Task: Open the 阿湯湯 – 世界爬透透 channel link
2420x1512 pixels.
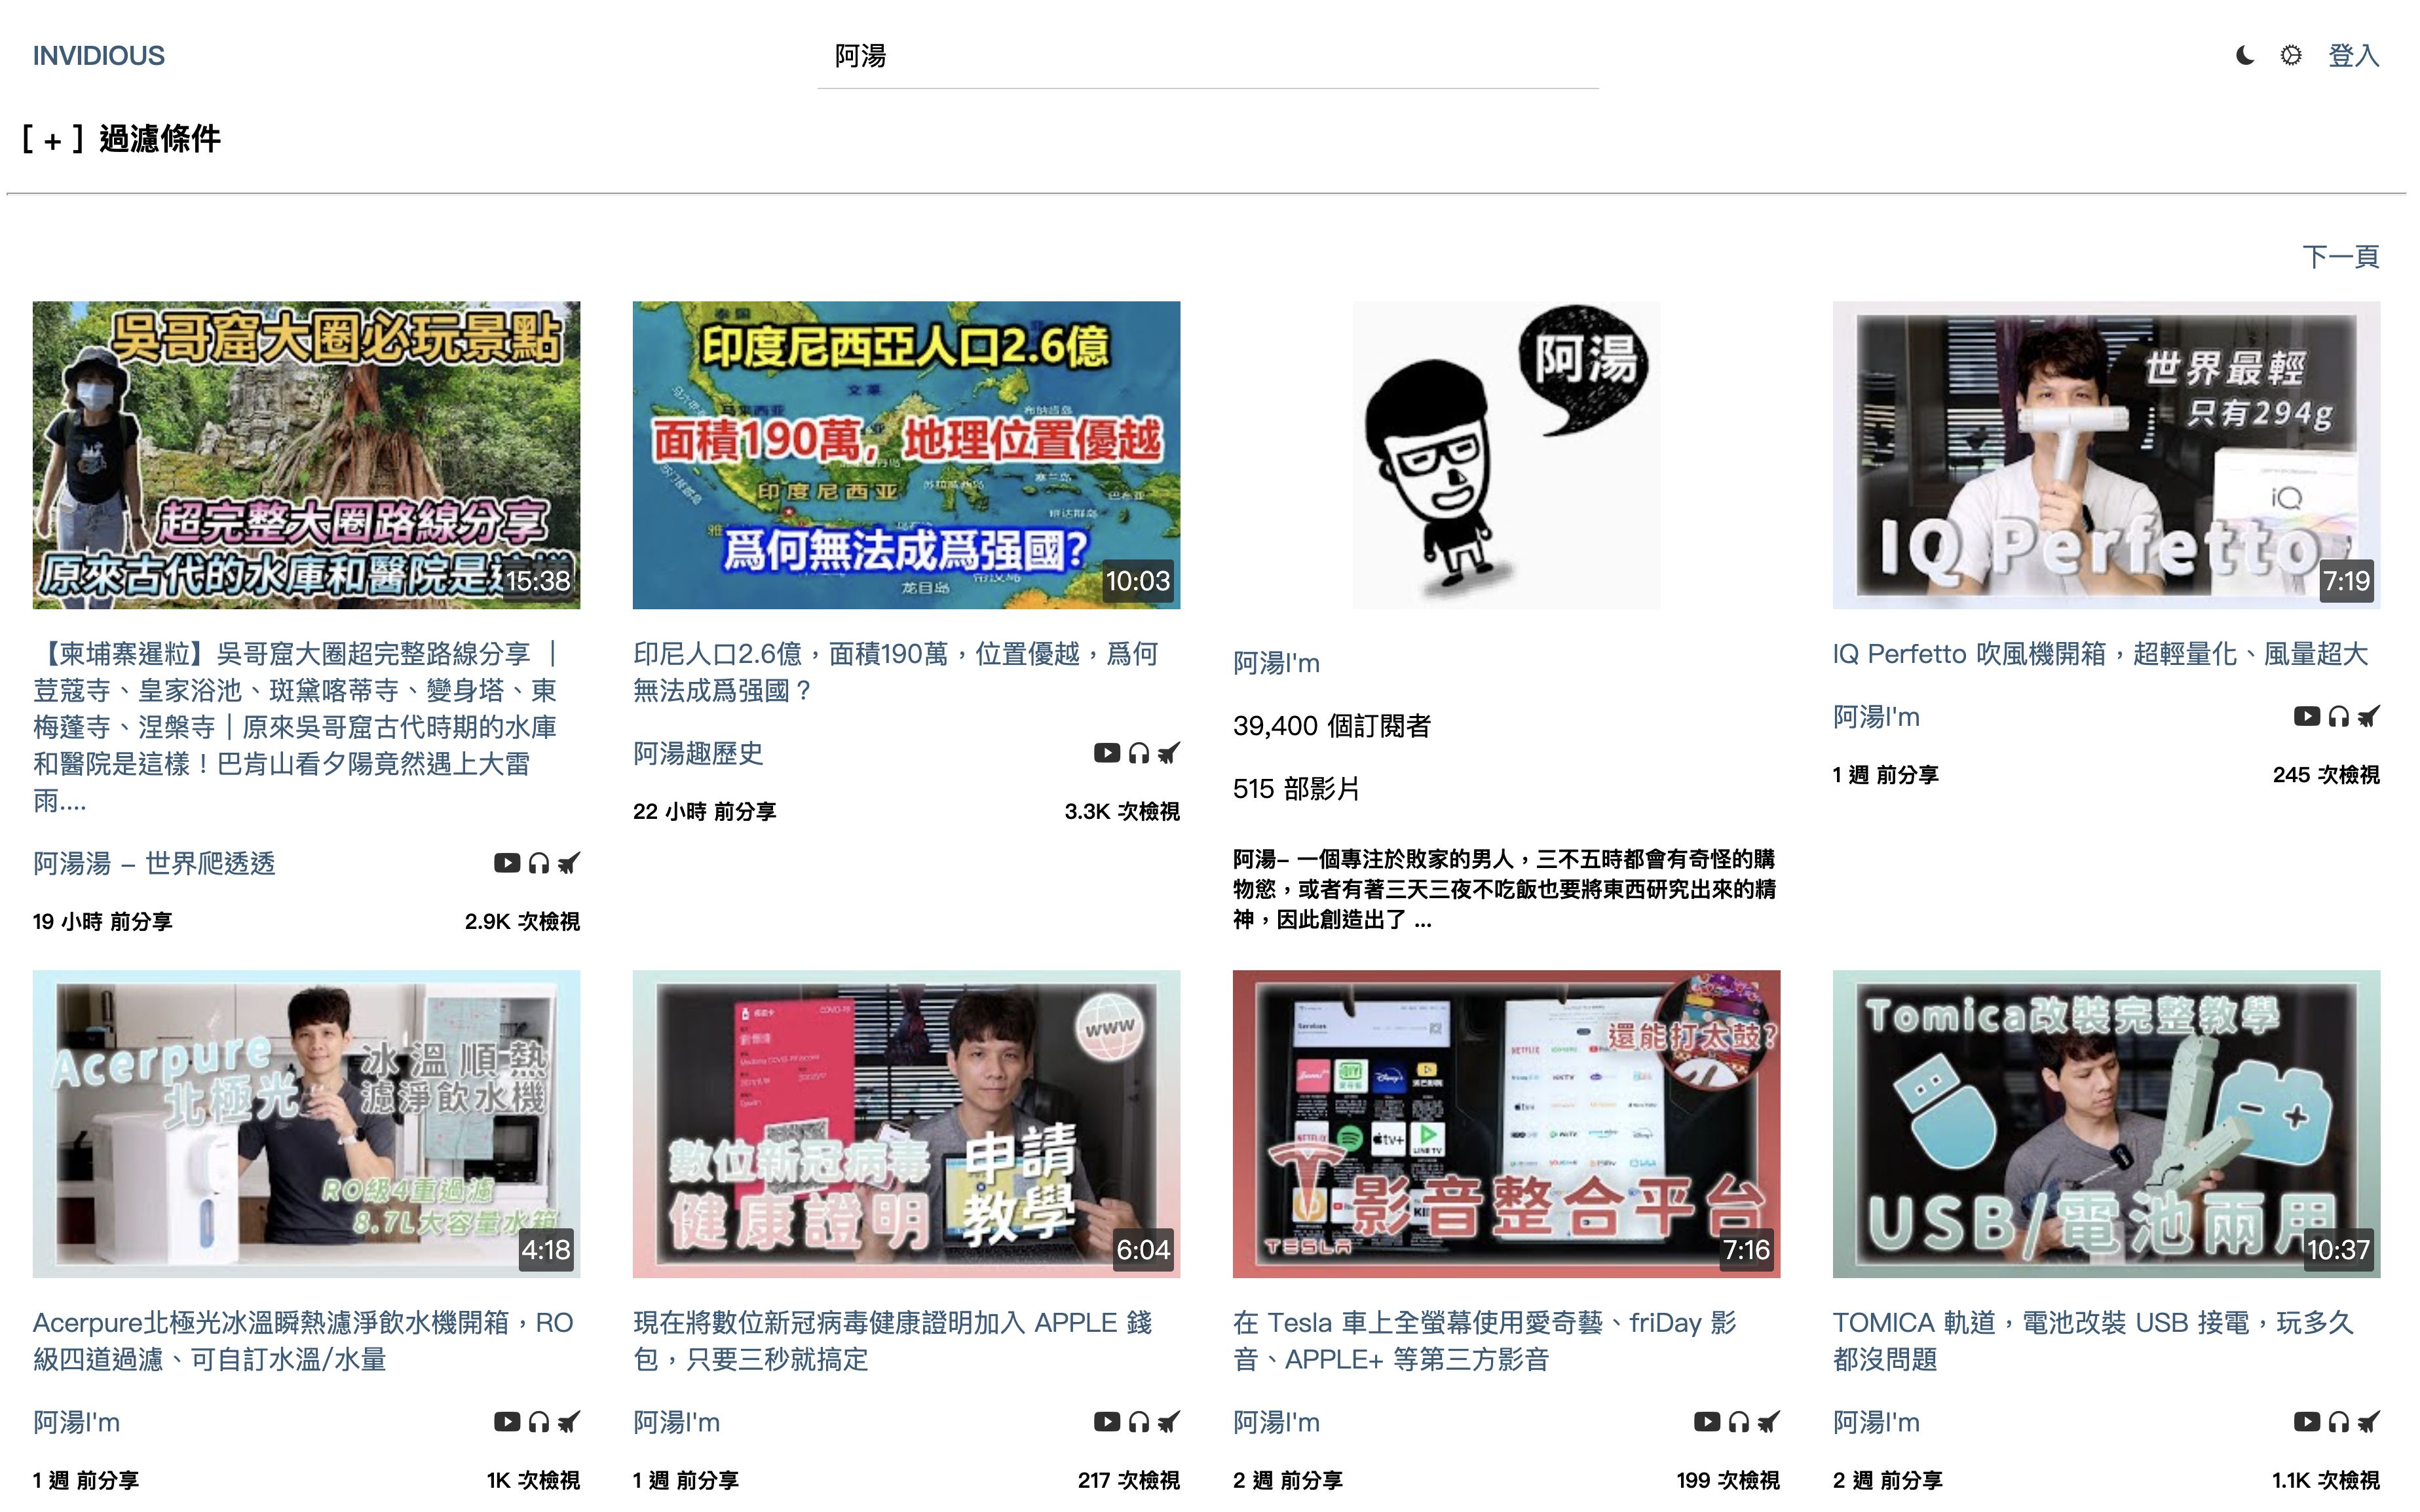Action: pyautogui.click(x=154, y=863)
